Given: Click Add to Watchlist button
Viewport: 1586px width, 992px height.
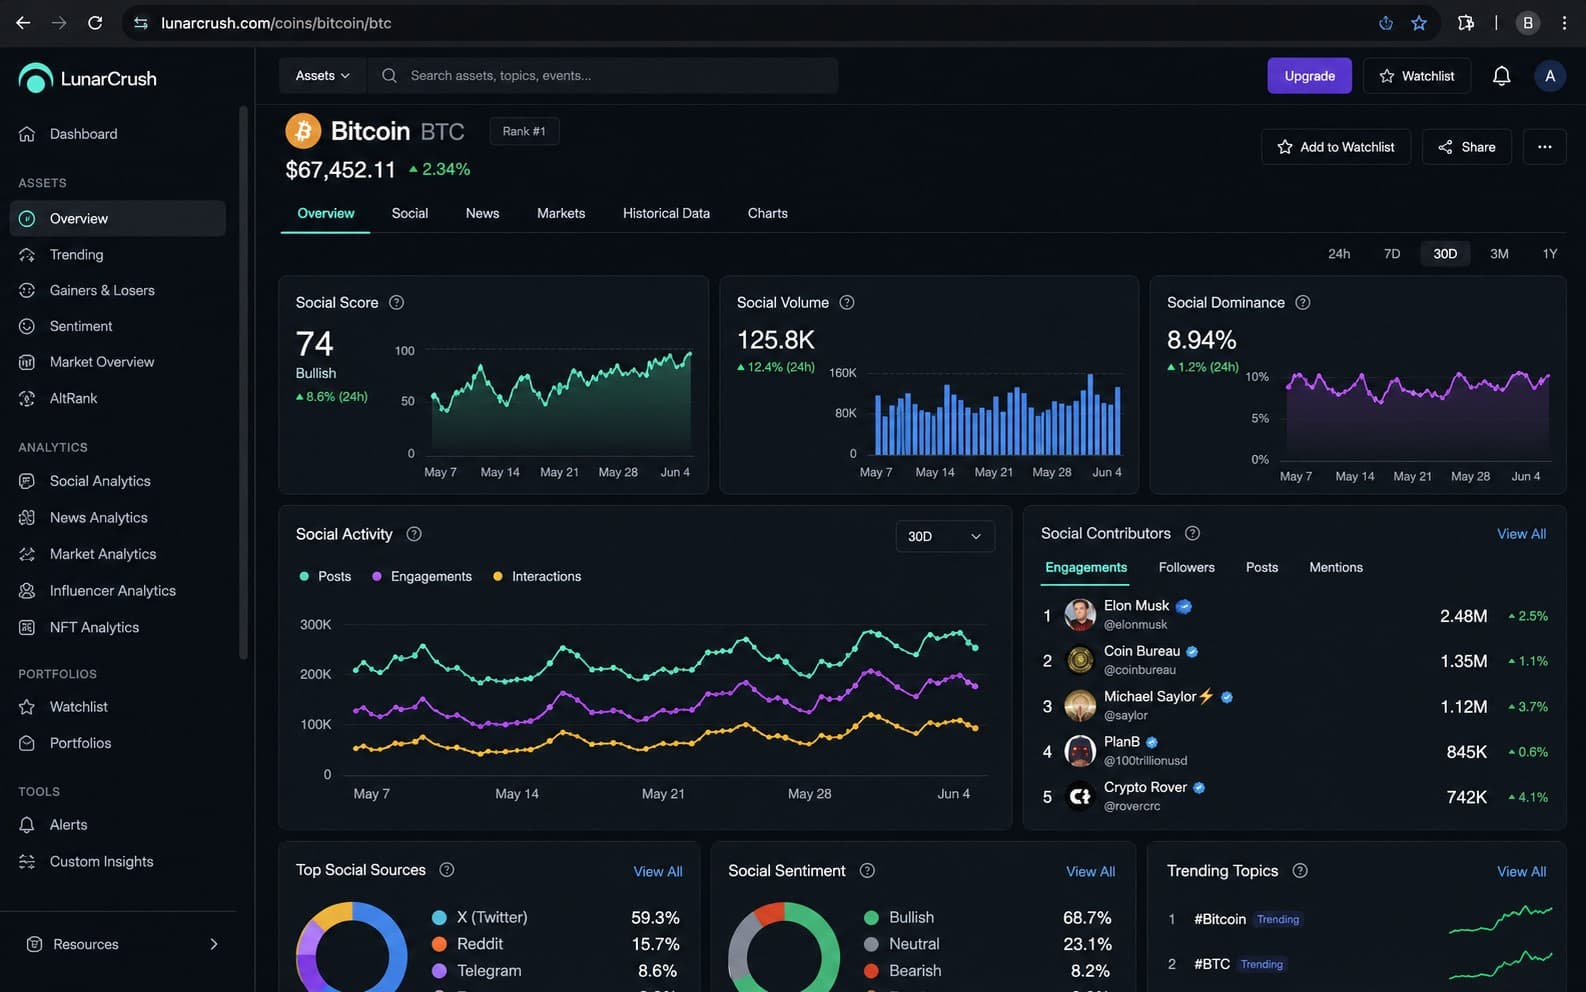Looking at the screenshot, I should point(1336,147).
